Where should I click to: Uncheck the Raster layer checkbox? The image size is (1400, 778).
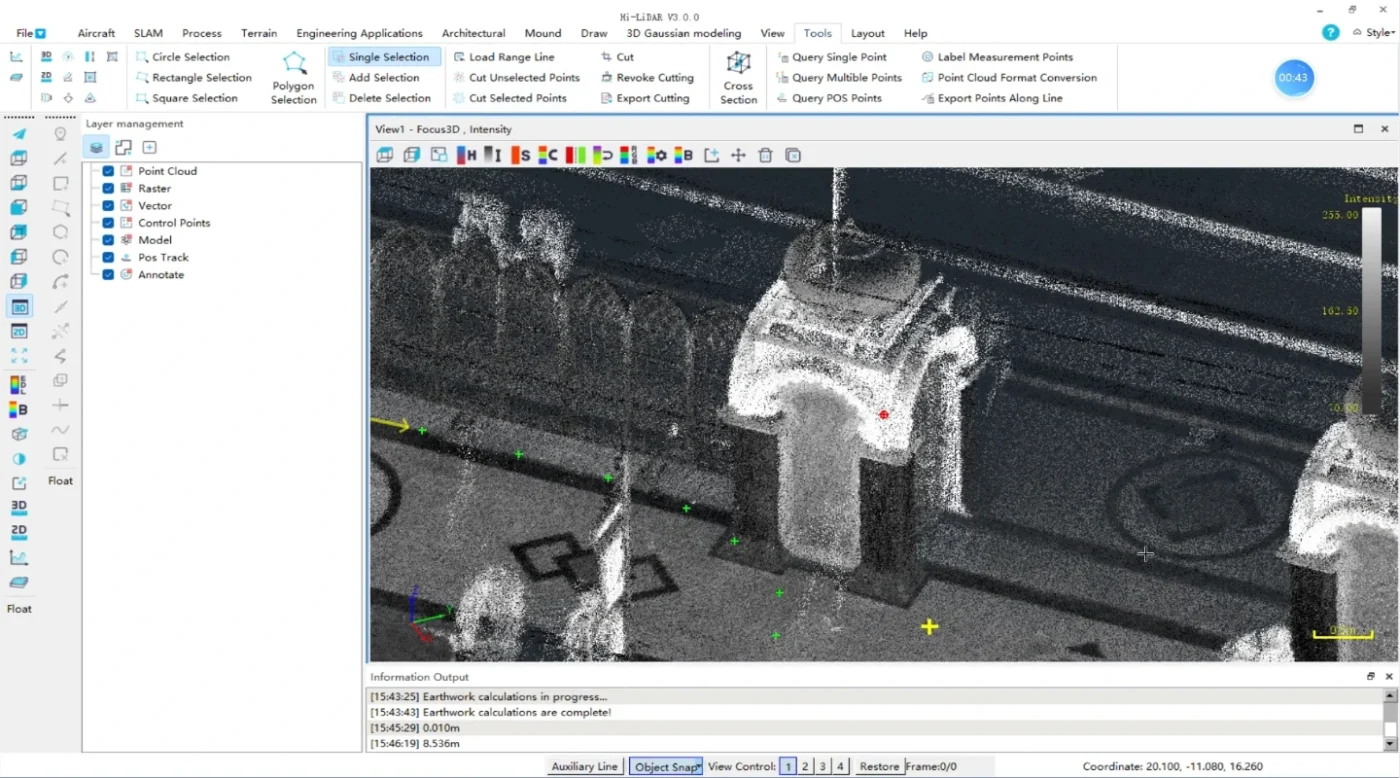click(x=108, y=188)
